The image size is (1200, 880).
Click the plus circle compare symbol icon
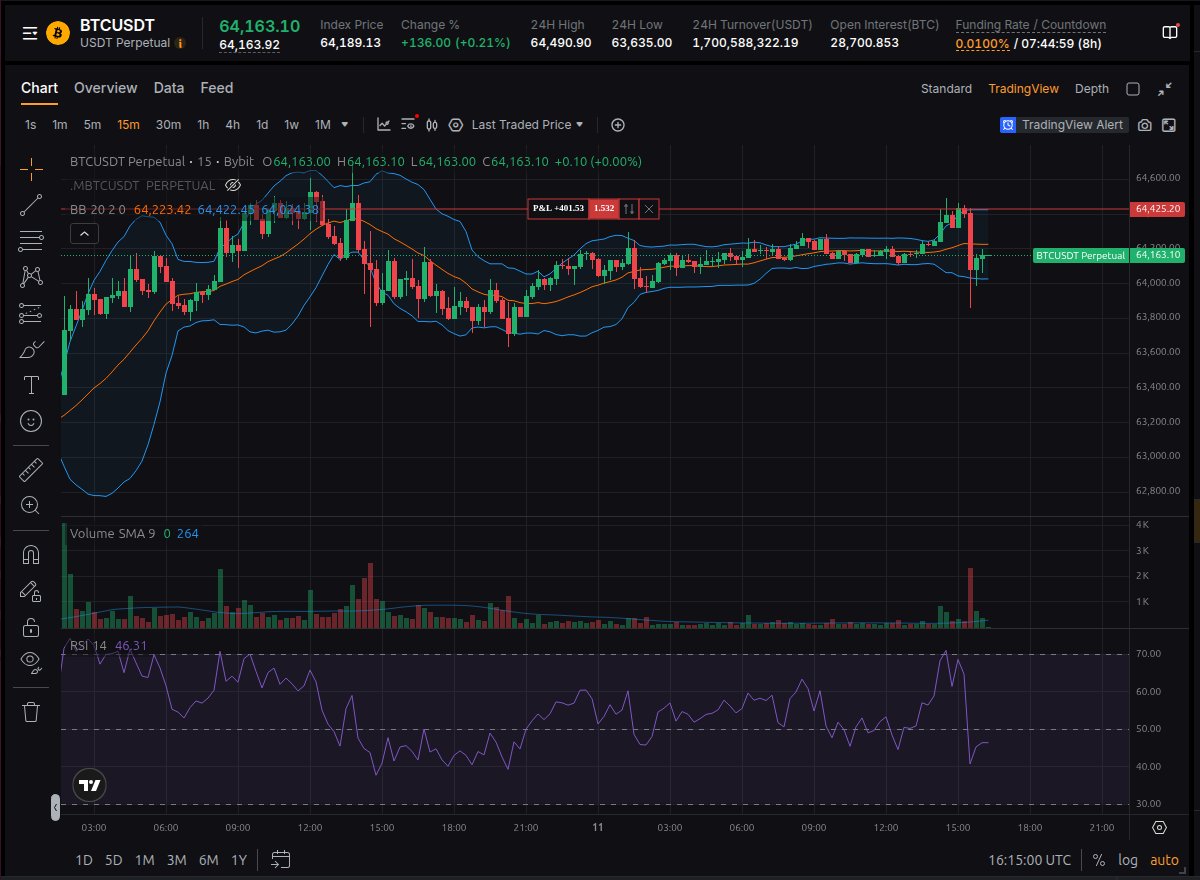618,125
